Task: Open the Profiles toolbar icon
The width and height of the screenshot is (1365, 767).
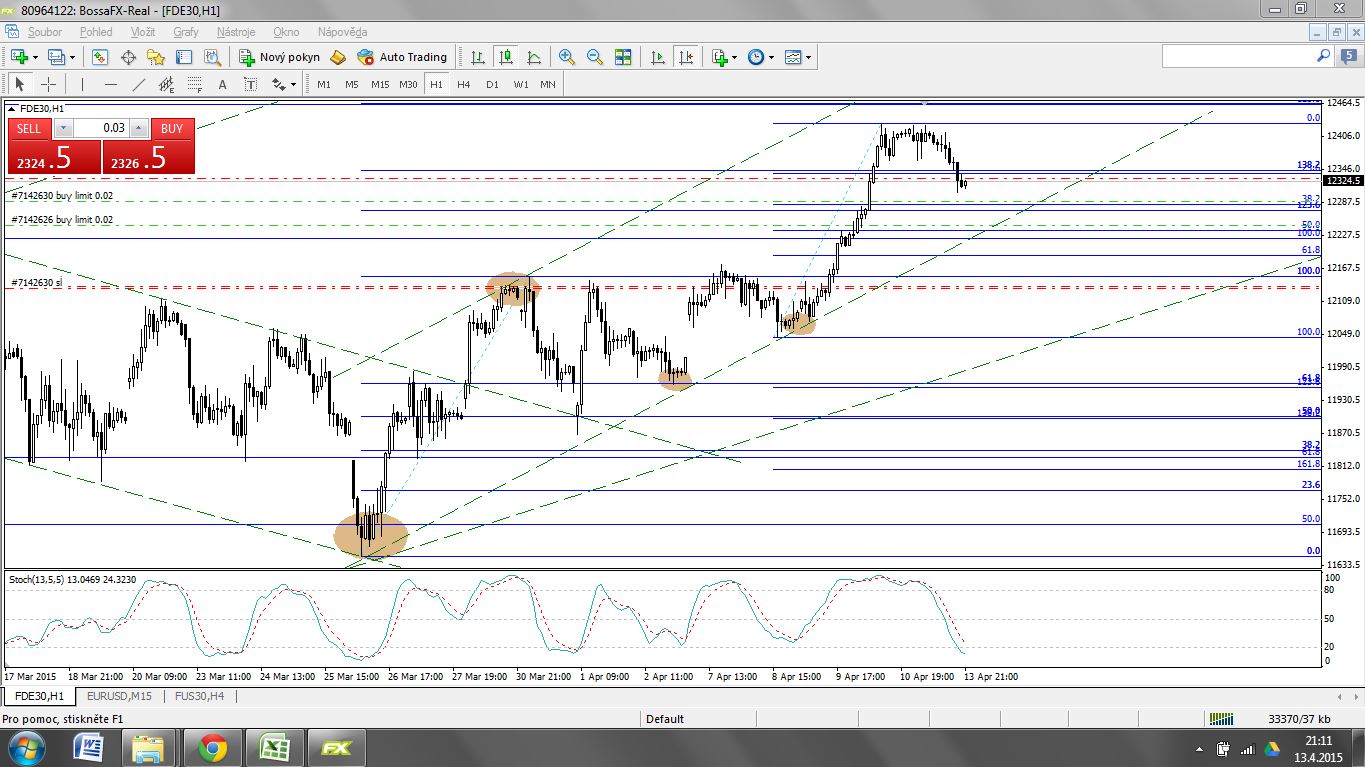Action: click(56, 57)
